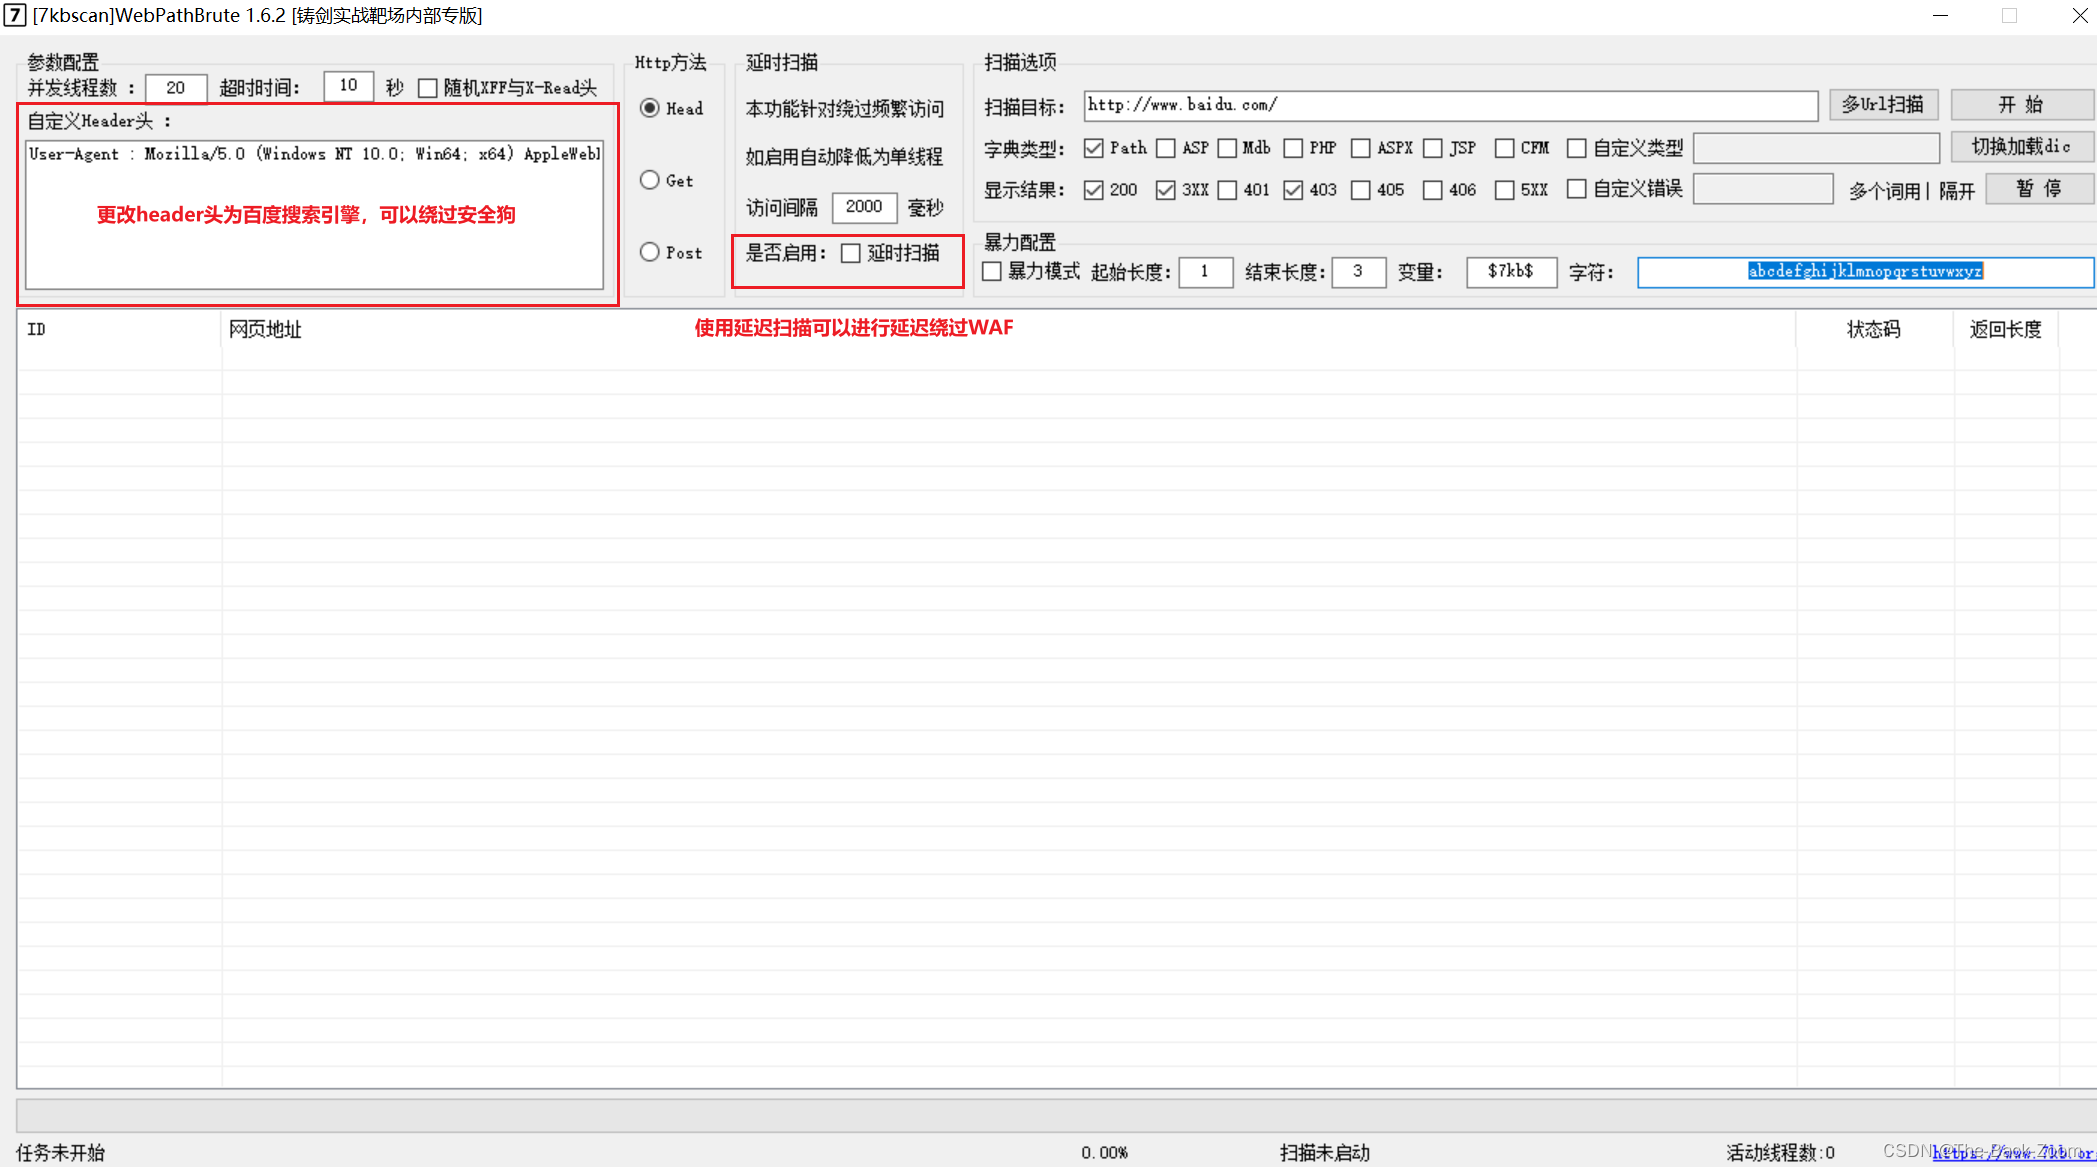Click the 开始 start scan button
Viewport: 2097px width, 1167px height.
pyautogui.click(x=2022, y=105)
